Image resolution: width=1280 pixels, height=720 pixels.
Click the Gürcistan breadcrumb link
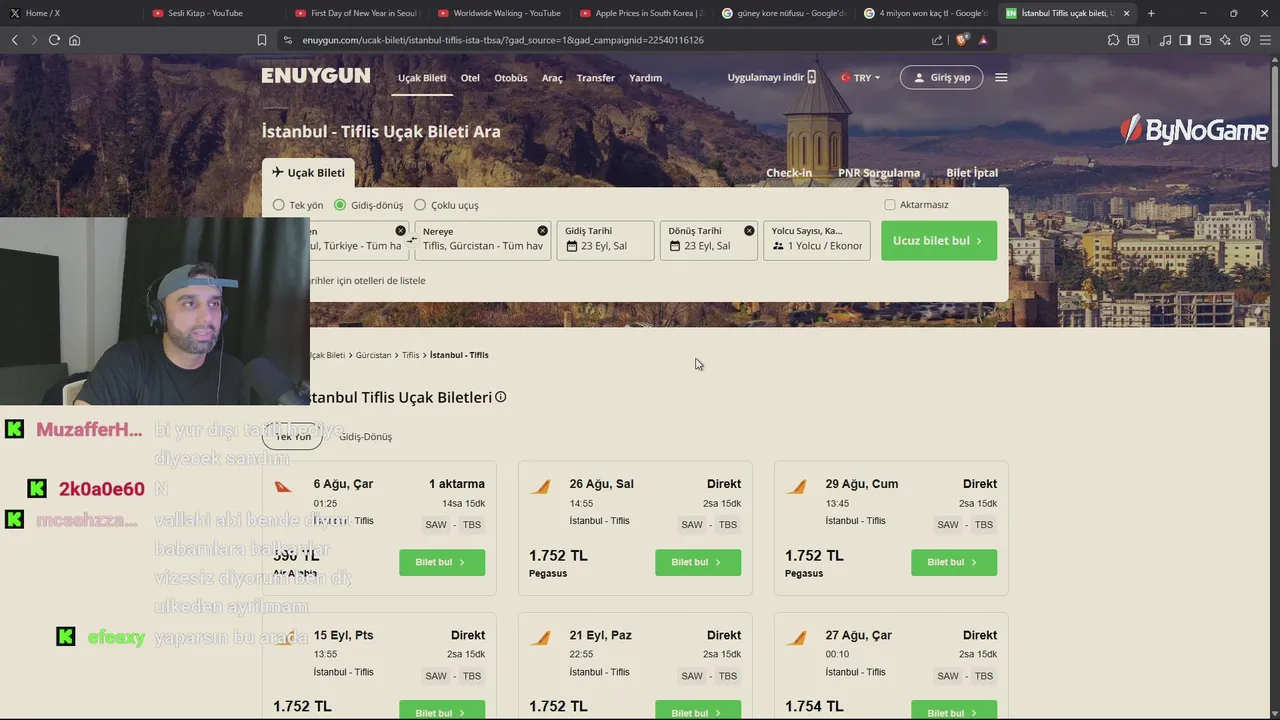point(373,355)
